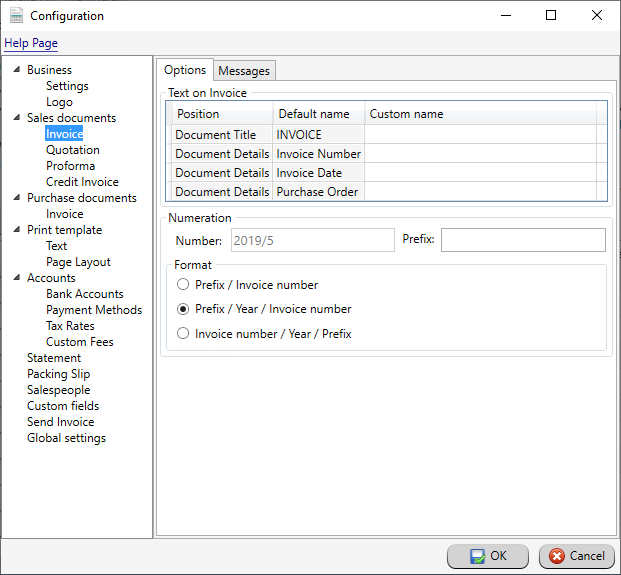Select Send Invoice item

(x=60, y=422)
